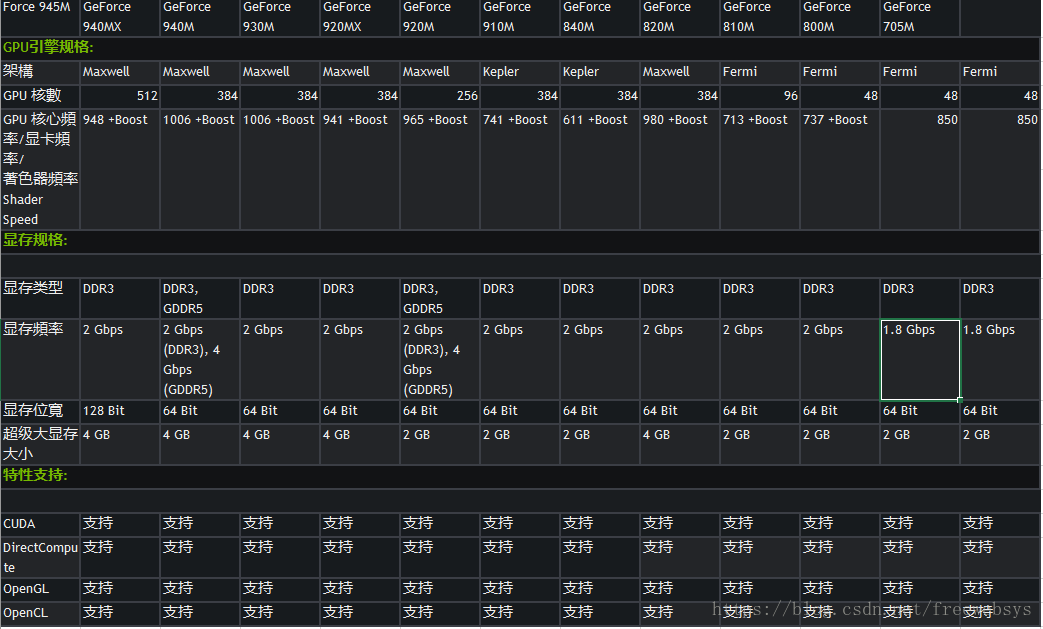Image resolution: width=1043 pixels, height=629 pixels.
Task: Click the '965 +Boost' frequency cell
Action: pos(440,169)
